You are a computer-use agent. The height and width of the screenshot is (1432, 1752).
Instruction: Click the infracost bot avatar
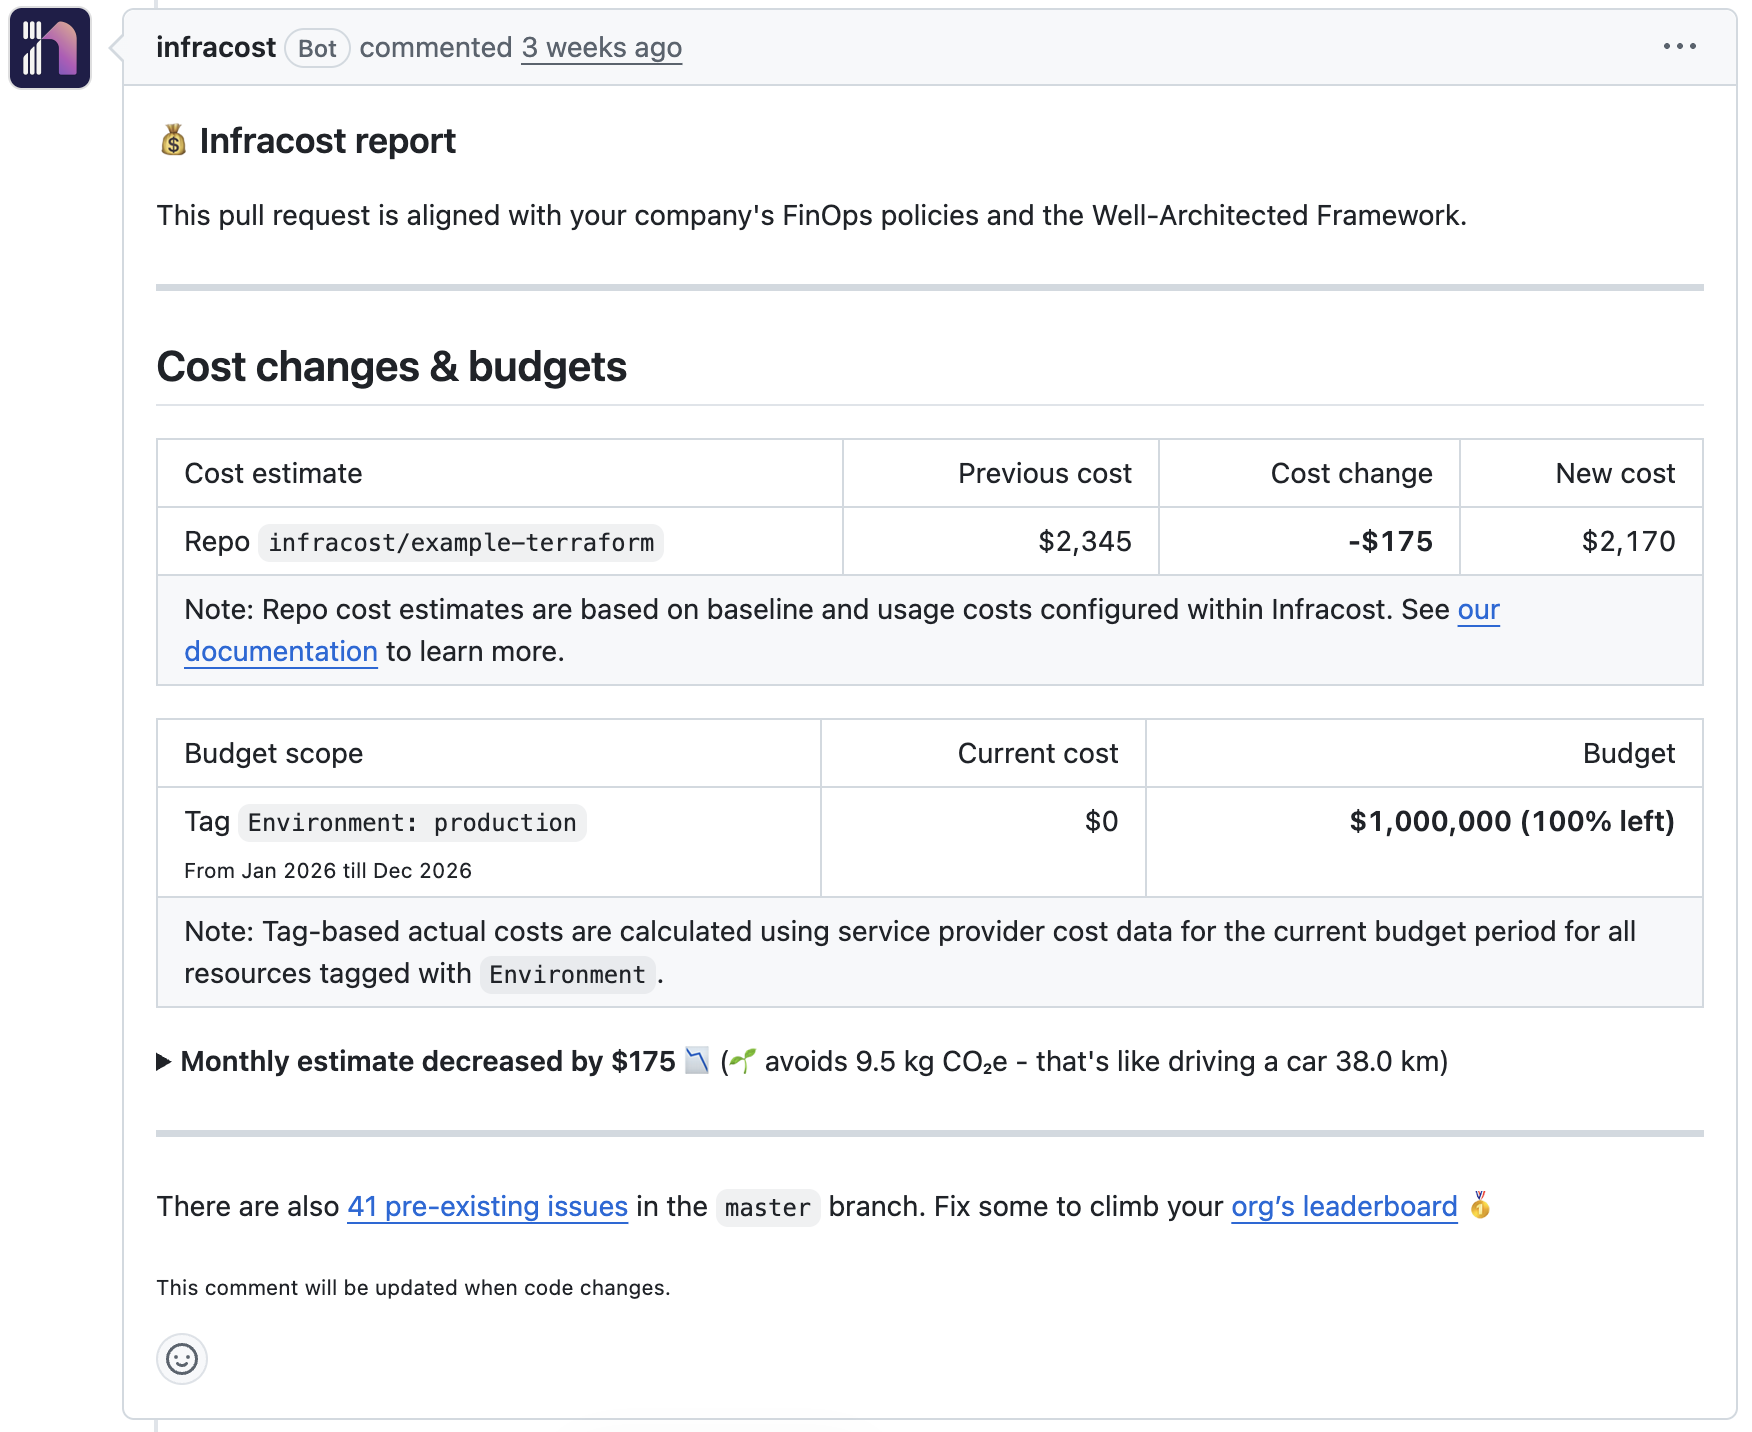click(49, 46)
